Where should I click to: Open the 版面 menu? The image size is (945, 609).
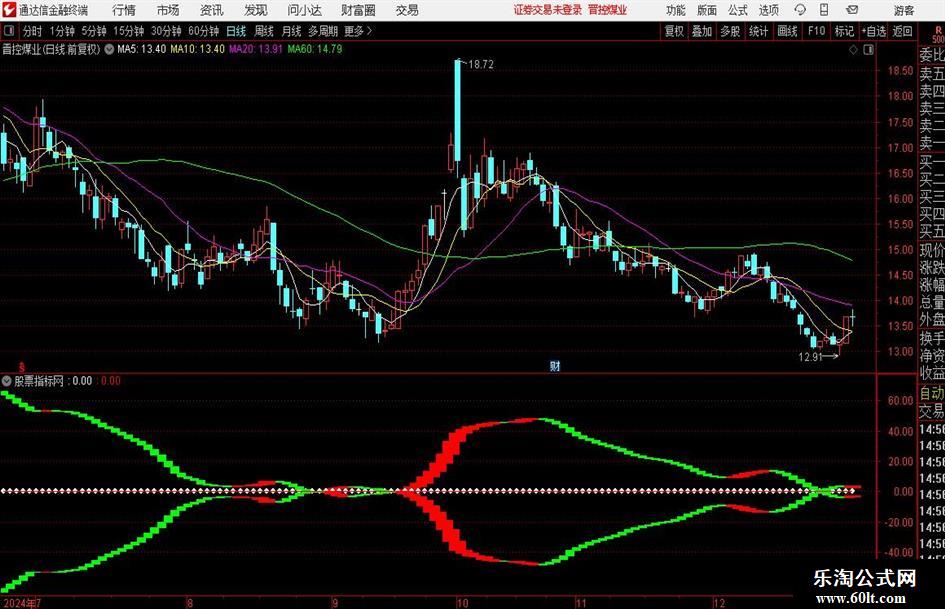click(x=706, y=10)
